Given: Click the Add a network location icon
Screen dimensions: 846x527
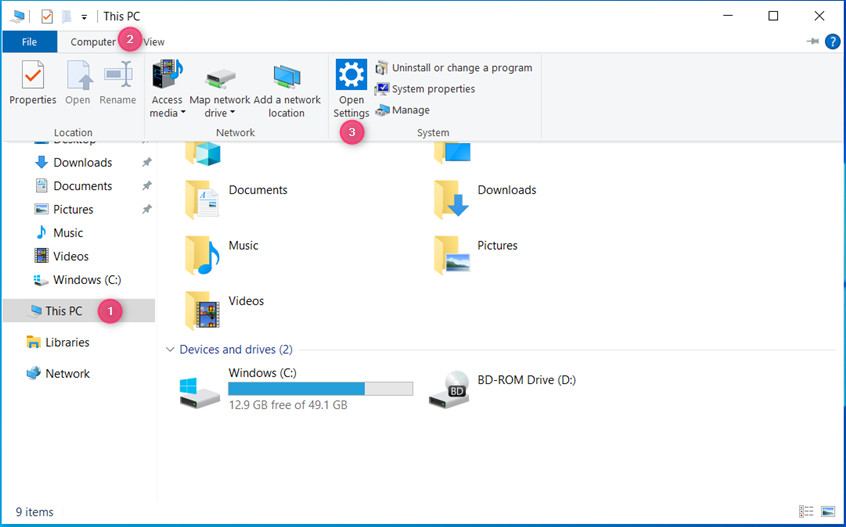Looking at the screenshot, I should coord(286,76).
